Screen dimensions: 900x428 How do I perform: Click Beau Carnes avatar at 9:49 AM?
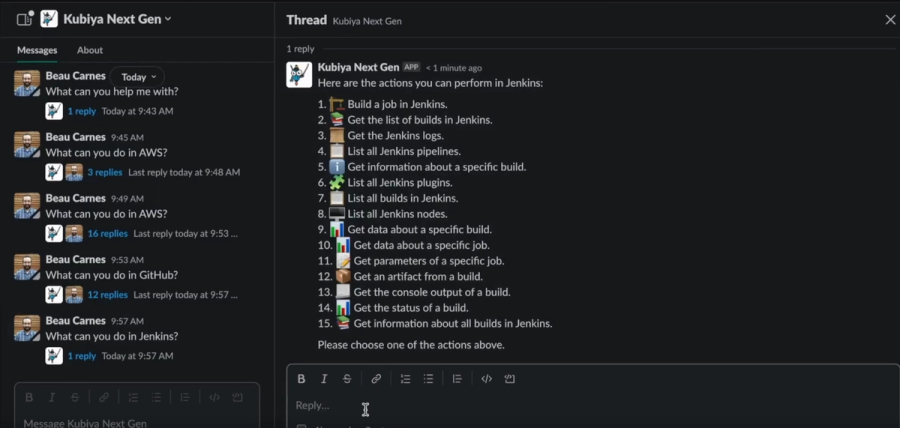pos(27,205)
